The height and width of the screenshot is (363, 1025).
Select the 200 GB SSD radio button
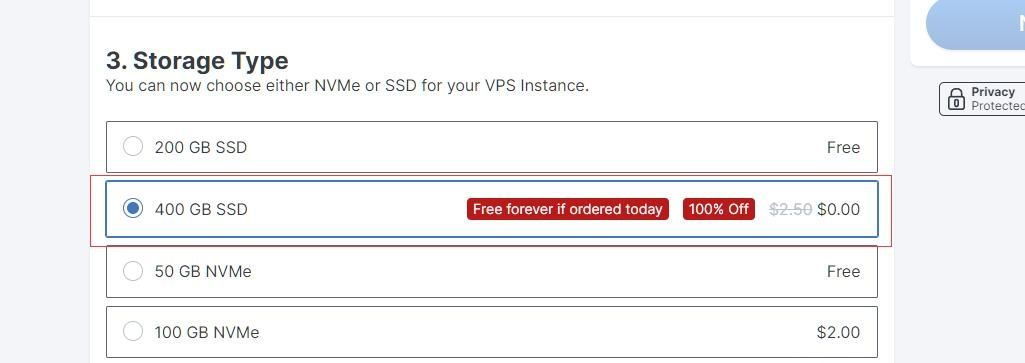tap(133, 147)
